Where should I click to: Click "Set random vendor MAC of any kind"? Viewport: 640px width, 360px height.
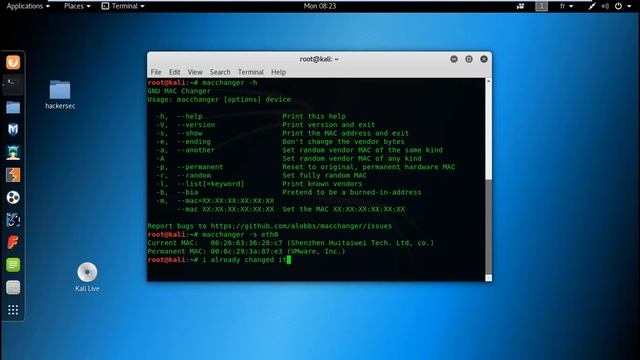pos(352,158)
